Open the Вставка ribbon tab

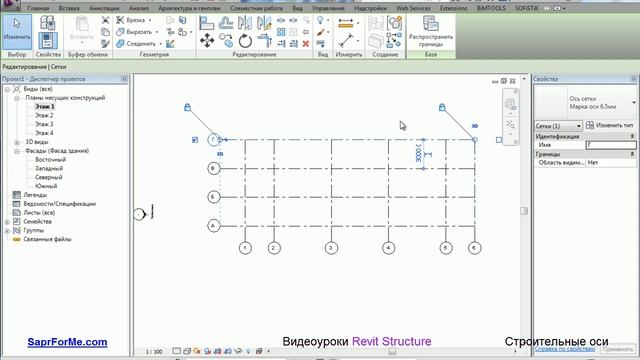pos(69,8)
